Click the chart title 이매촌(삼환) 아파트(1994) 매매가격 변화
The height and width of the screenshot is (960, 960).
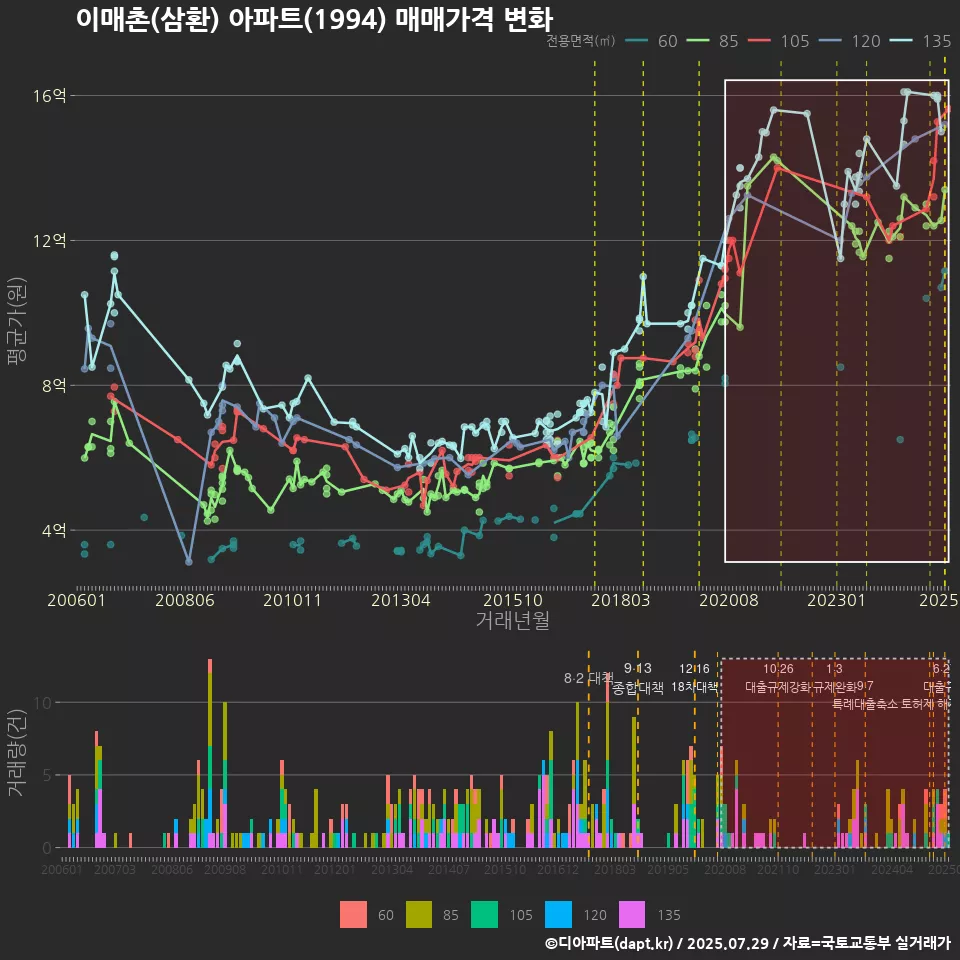pyautogui.click(x=315, y=20)
